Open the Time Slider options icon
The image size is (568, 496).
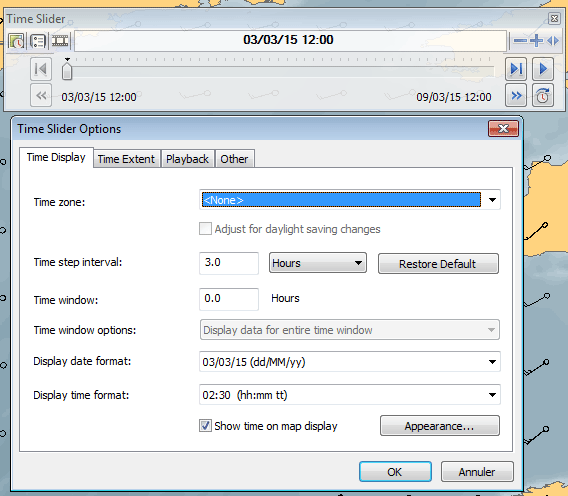point(38,41)
